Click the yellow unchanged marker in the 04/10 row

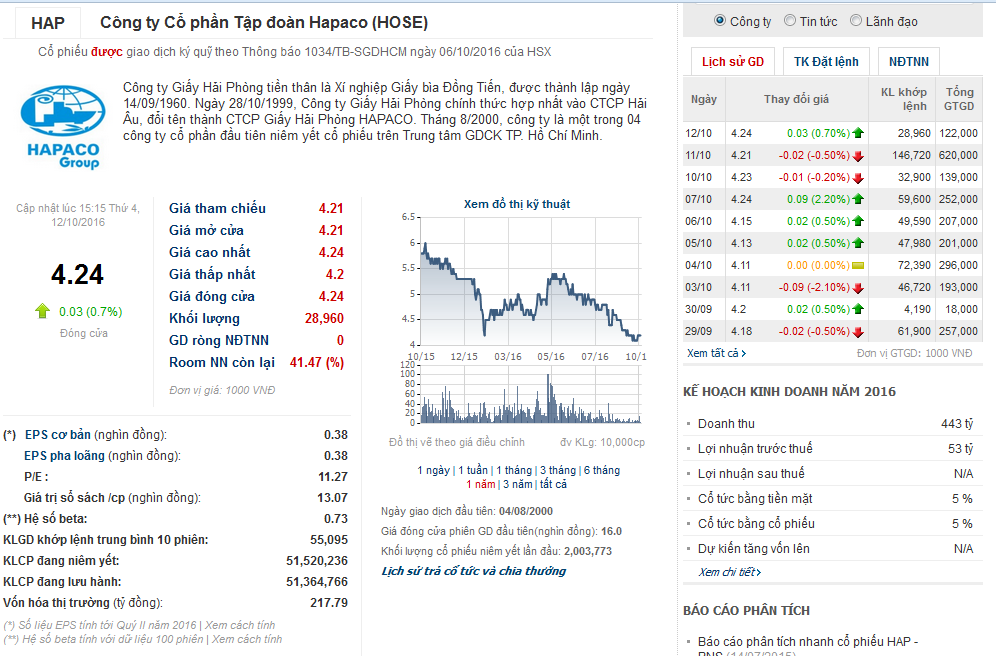point(858,265)
